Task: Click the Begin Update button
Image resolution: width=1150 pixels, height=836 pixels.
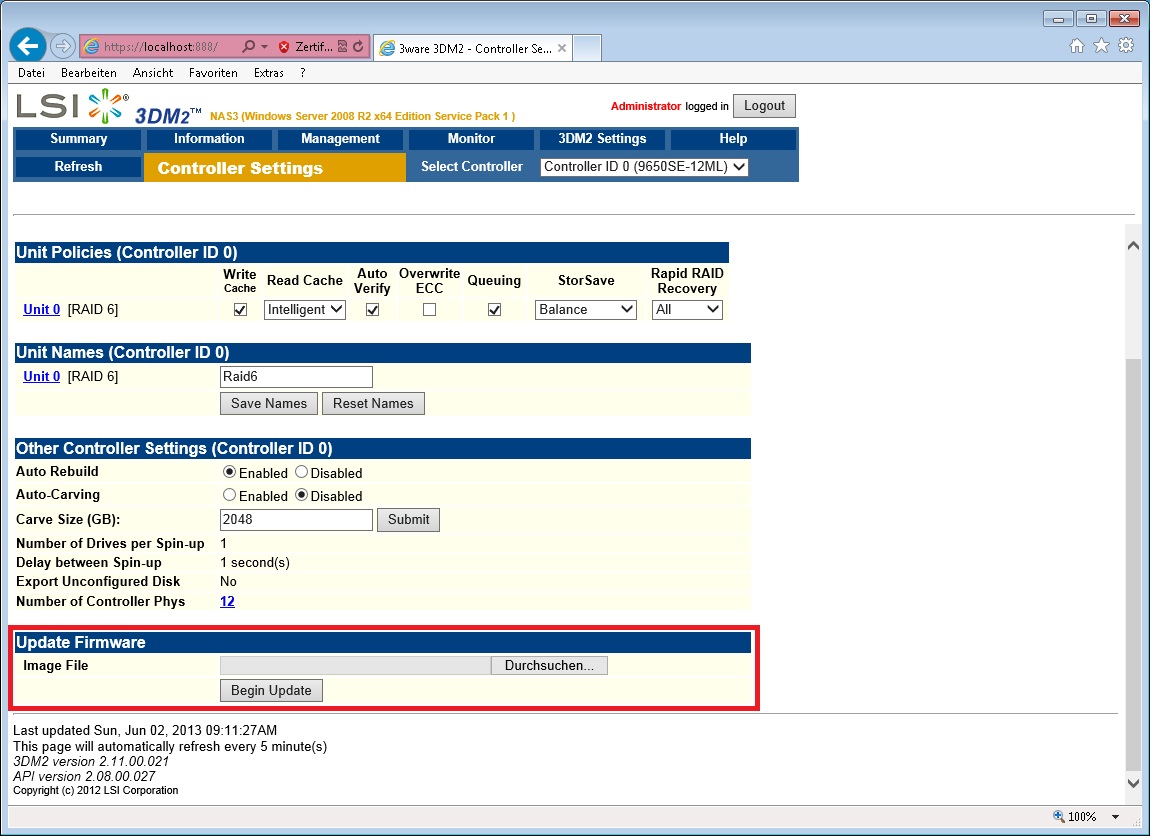Action: [271, 690]
